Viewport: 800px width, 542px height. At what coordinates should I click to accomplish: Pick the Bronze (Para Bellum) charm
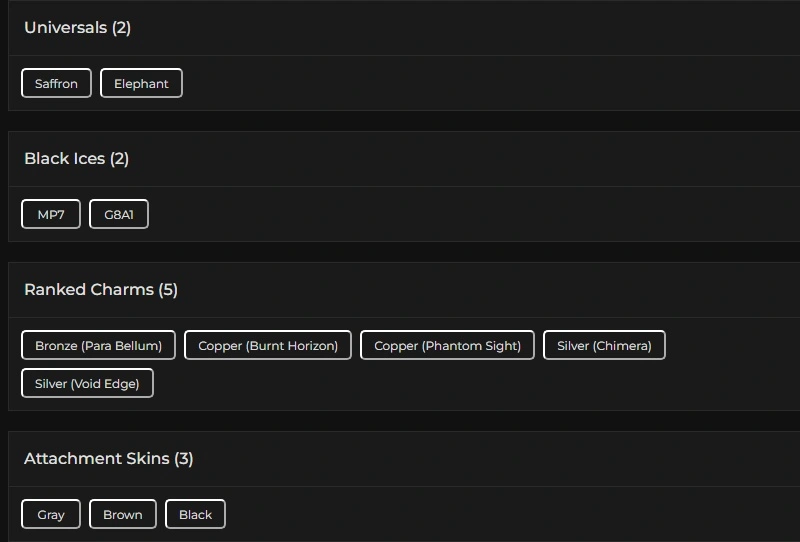98,345
